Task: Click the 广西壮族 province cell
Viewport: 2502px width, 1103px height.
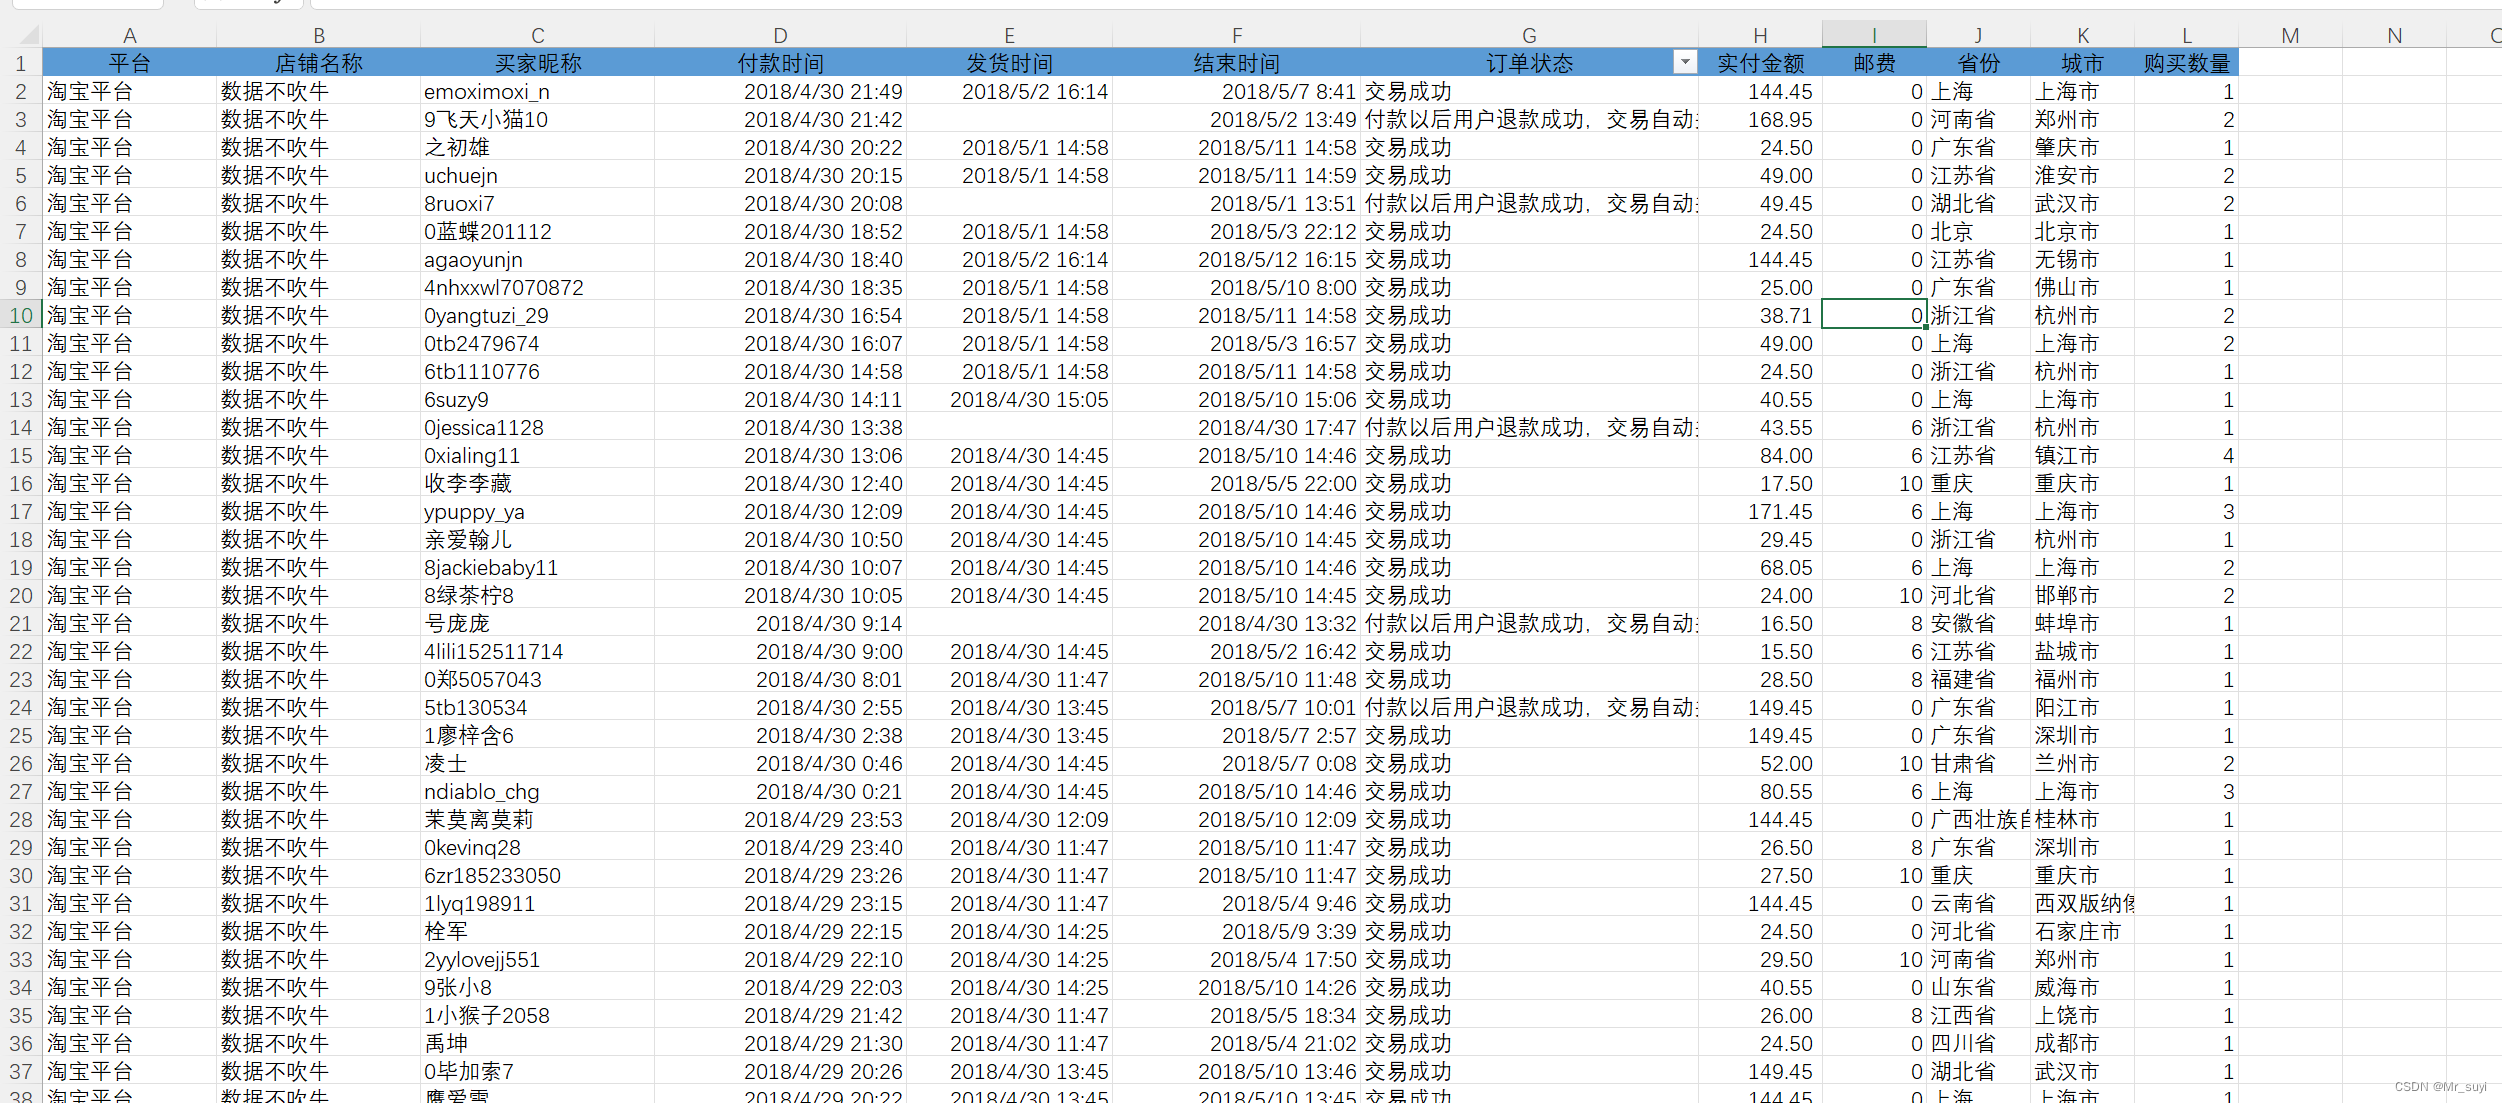Action: pyautogui.click(x=1978, y=820)
